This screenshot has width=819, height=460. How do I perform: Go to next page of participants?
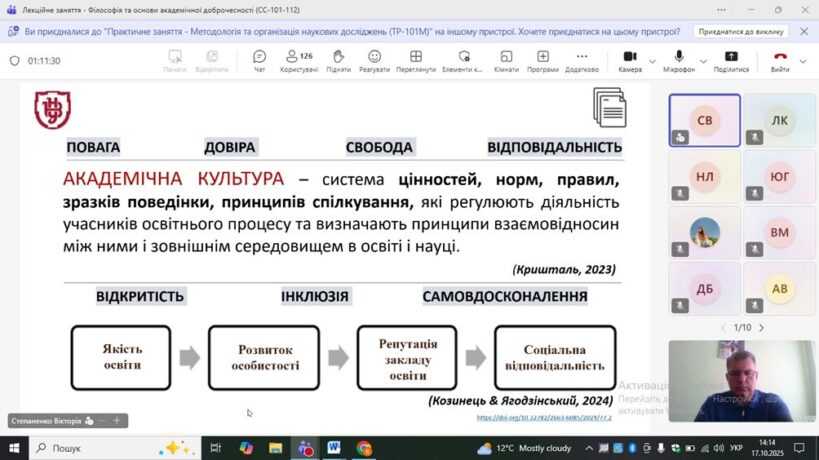762,327
